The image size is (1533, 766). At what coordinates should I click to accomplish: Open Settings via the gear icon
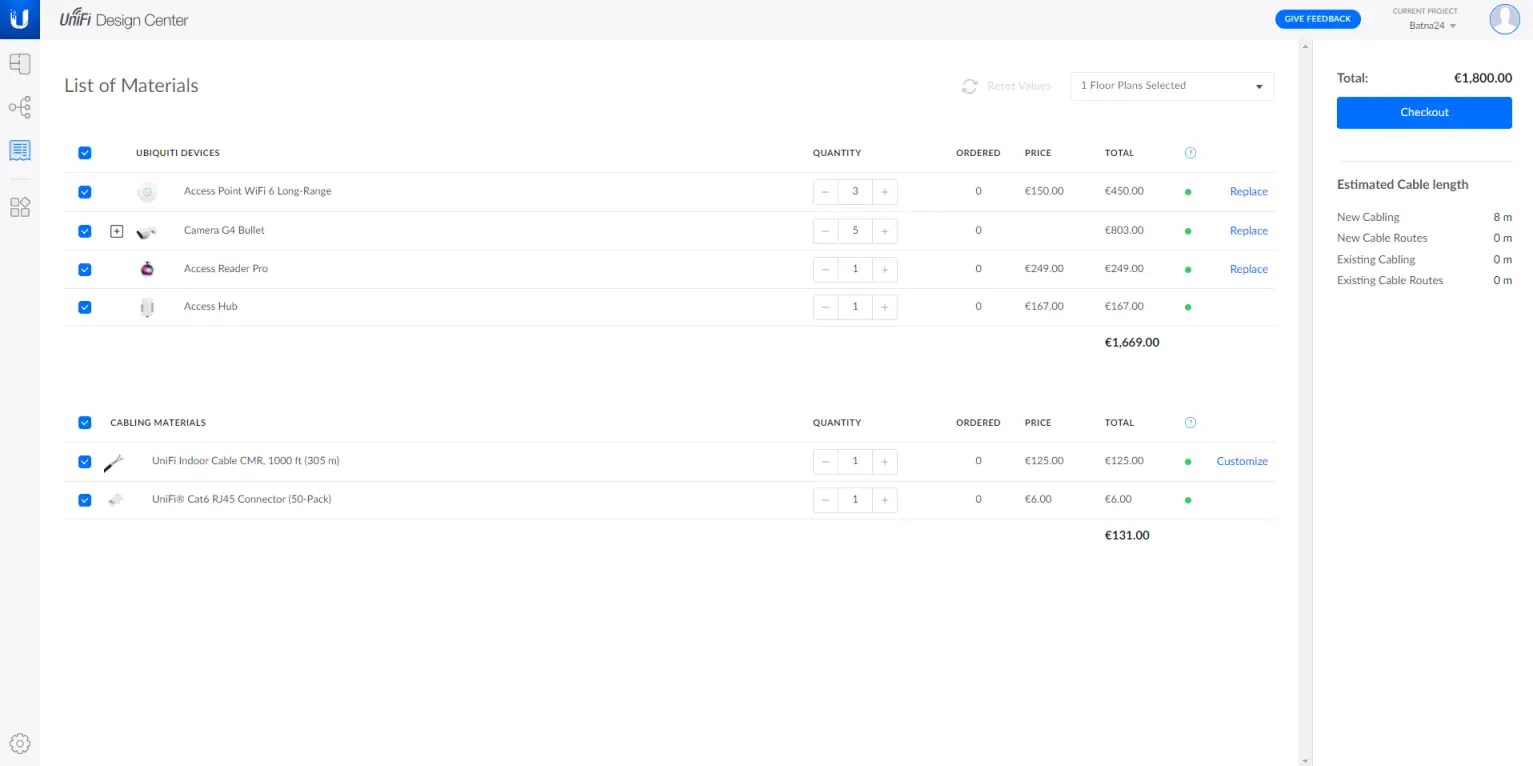tap(20, 743)
